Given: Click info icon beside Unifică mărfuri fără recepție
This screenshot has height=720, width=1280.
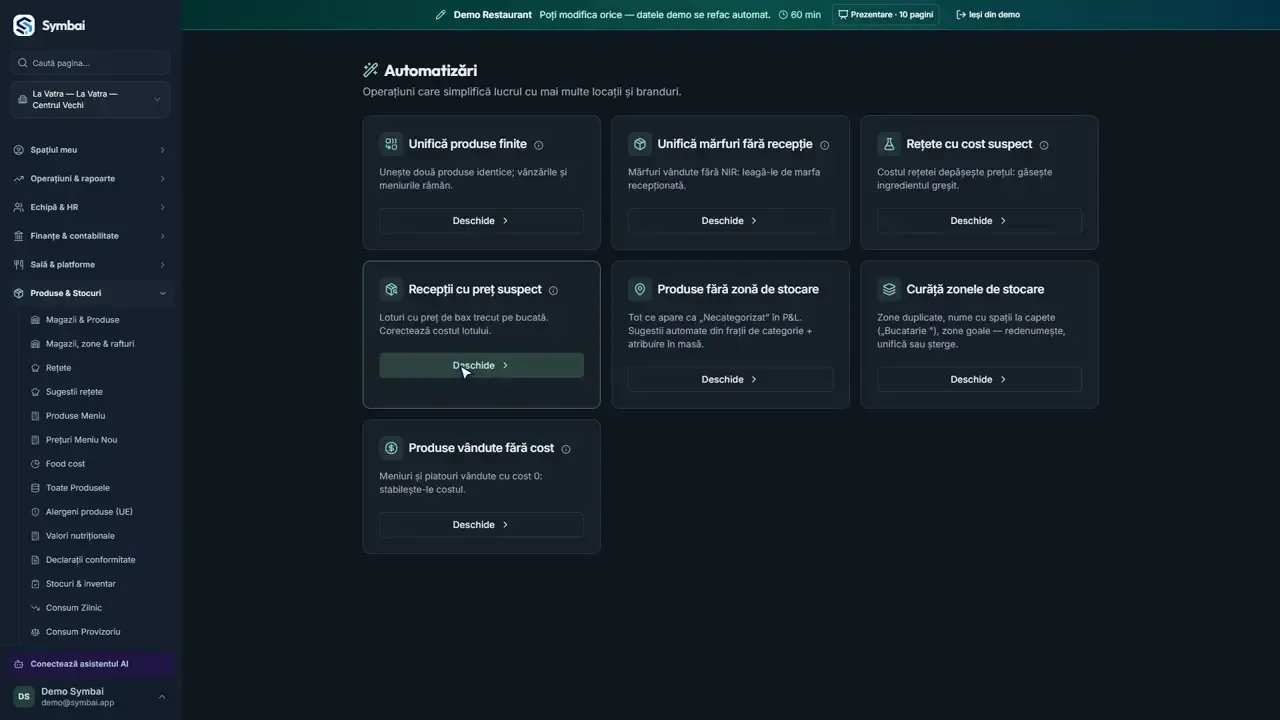Looking at the screenshot, I should point(824,145).
